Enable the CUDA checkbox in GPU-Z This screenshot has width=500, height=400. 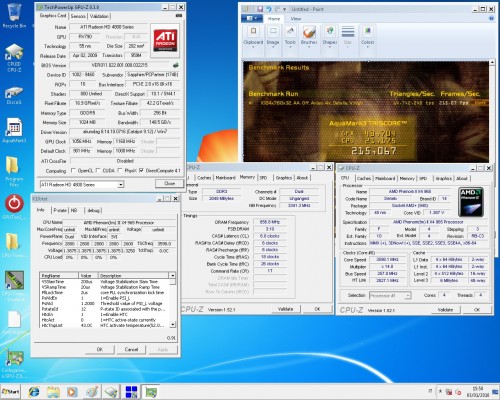[98, 171]
